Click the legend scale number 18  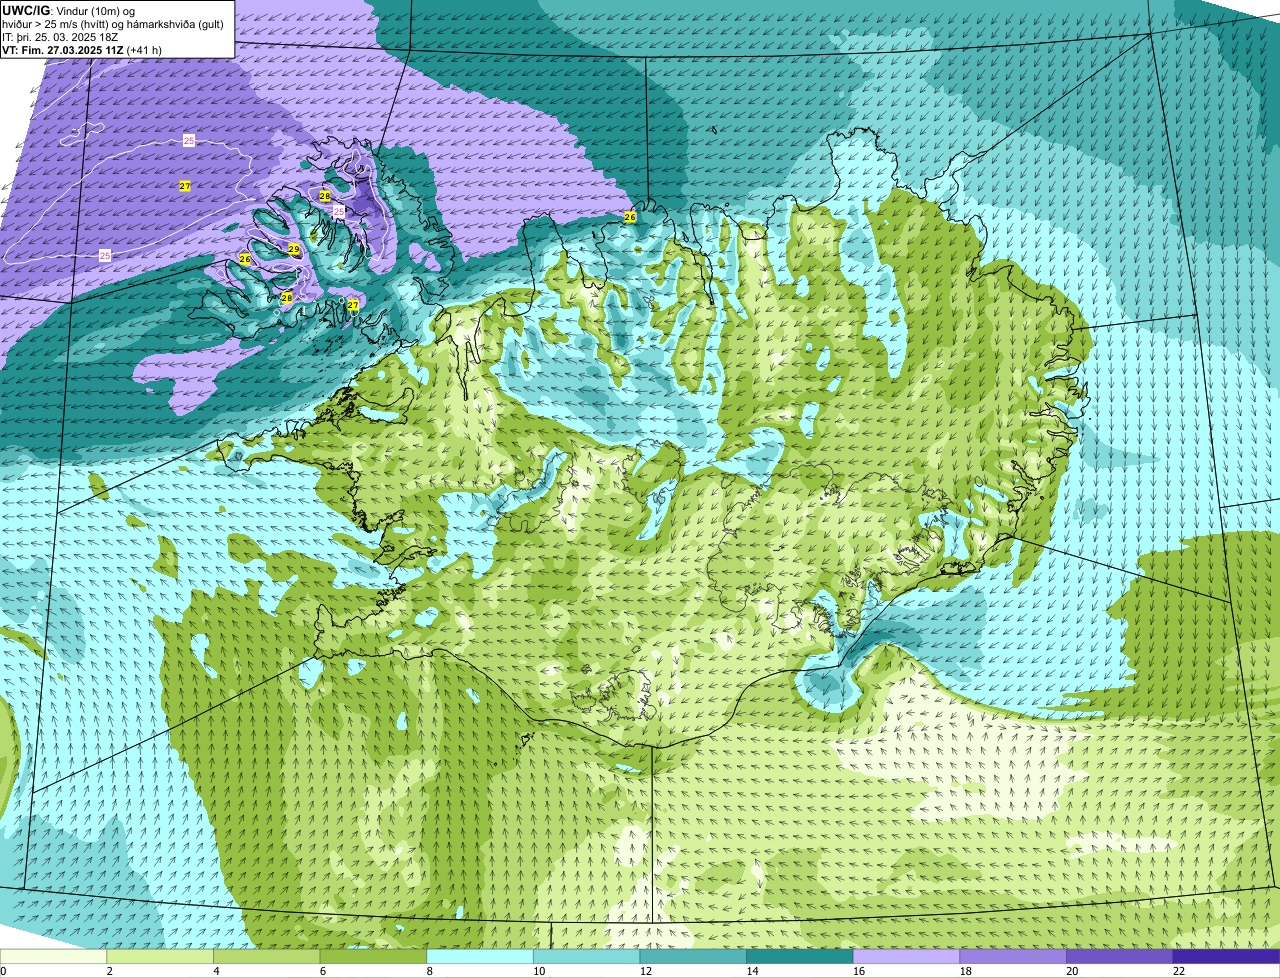click(966, 970)
